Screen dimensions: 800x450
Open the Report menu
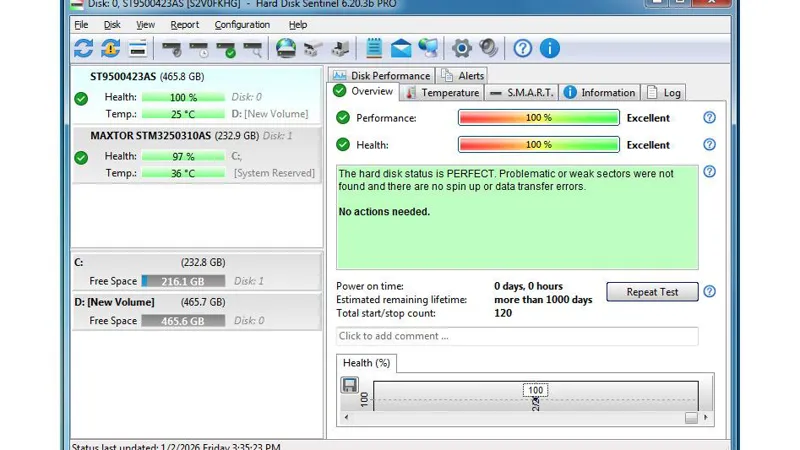184,25
